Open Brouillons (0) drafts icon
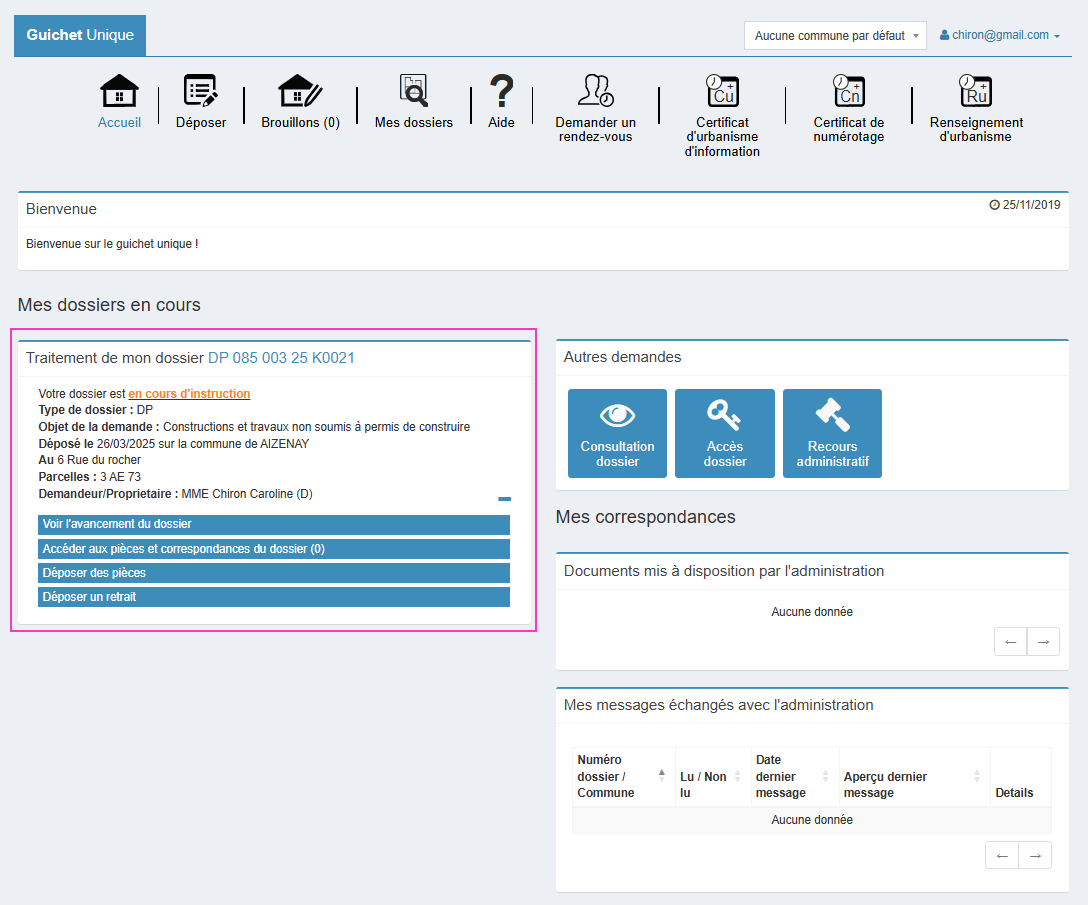The image size is (1088, 905). tap(300, 91)
